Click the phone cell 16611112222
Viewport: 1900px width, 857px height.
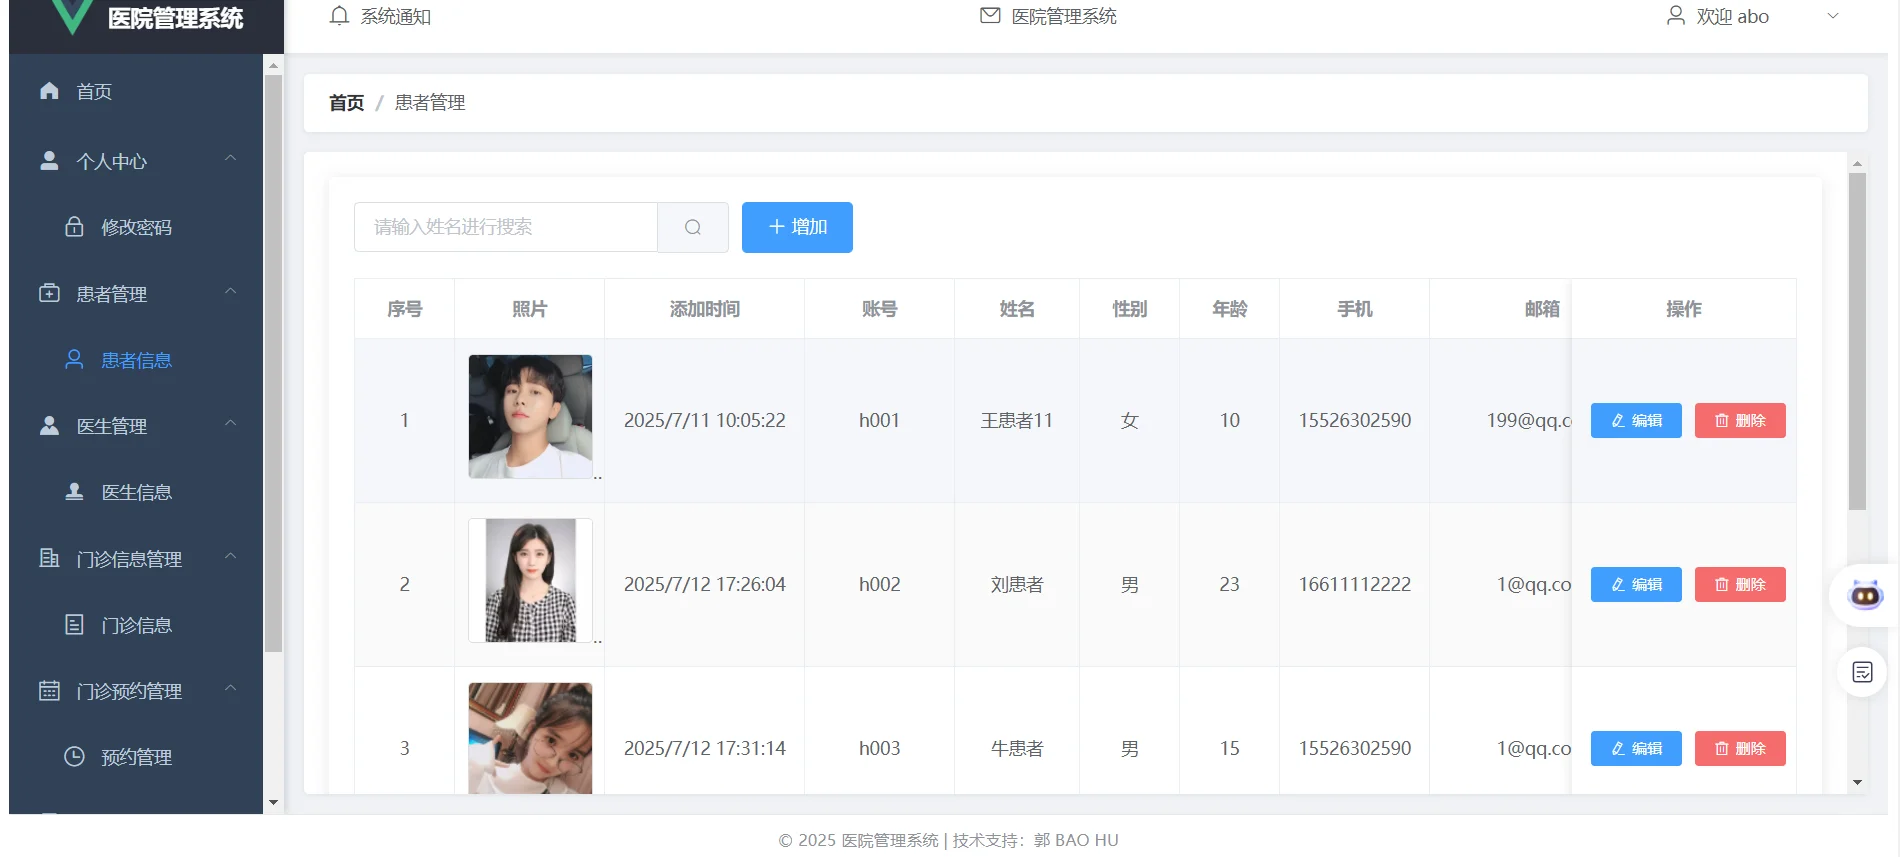(1355, 584)
